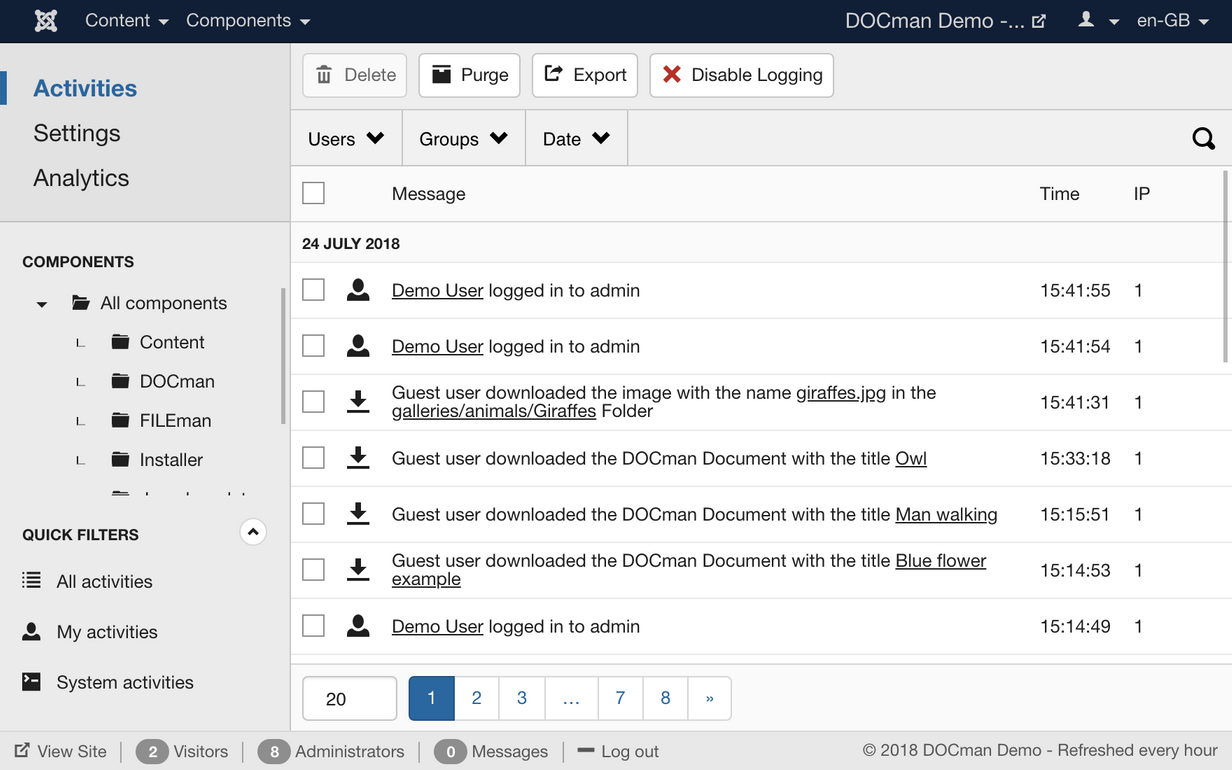Collapse the All components tree arrow
Screen dimensions: 1232x770
(x=42, y=304)
